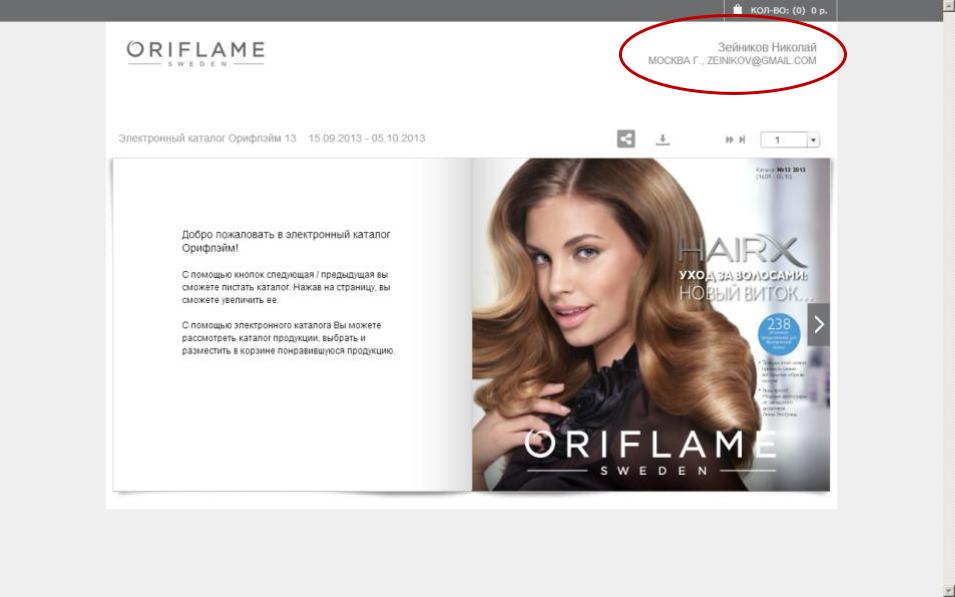Jump to the last catalog page icon
The image size is (955, 597).
pyautogui.click(x=742, y=140)
